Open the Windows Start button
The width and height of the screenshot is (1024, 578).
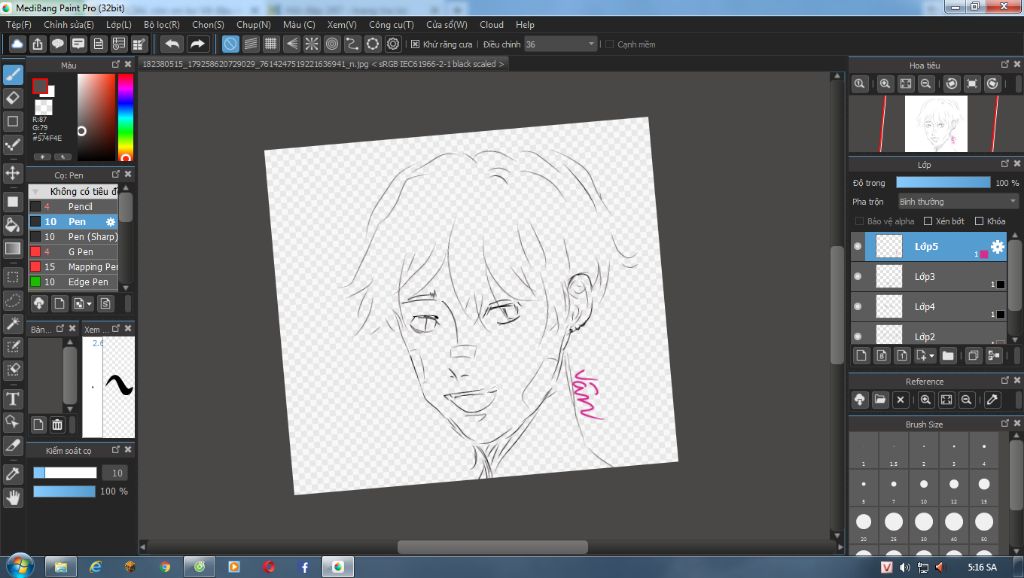tap(19, 566)
